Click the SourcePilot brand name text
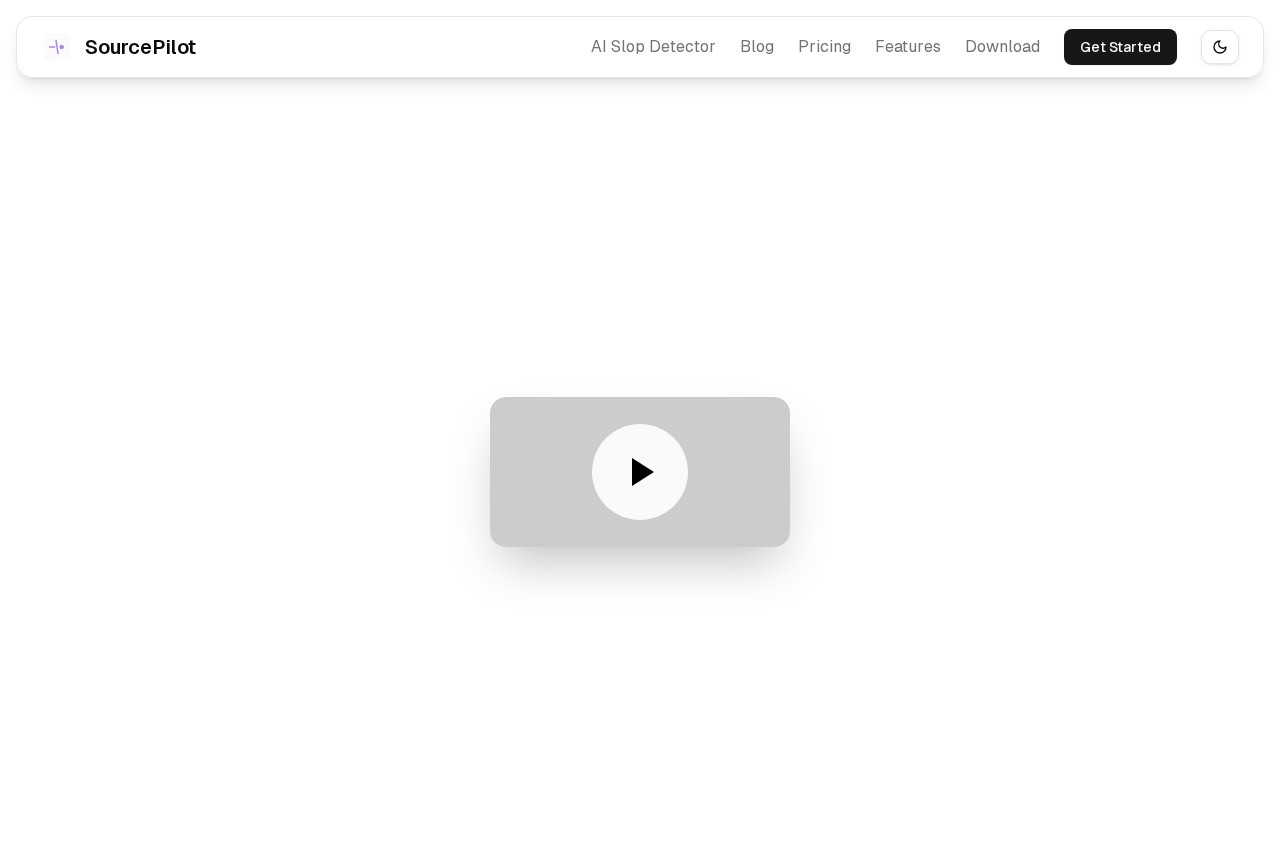The width and height of the screenshot is (1280, 853). tap(140, 47)
